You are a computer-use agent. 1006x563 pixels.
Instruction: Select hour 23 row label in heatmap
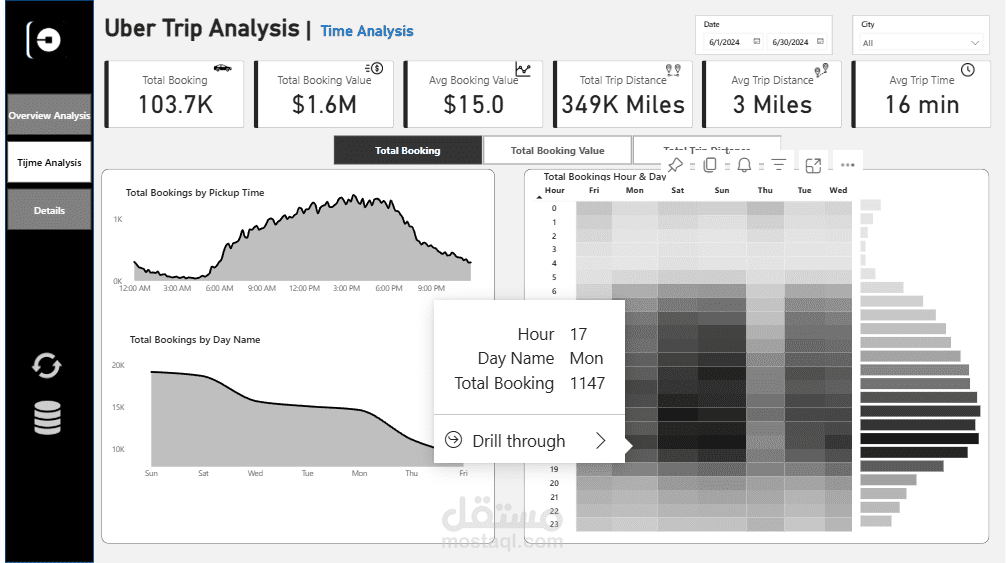(x=554, y=524)
